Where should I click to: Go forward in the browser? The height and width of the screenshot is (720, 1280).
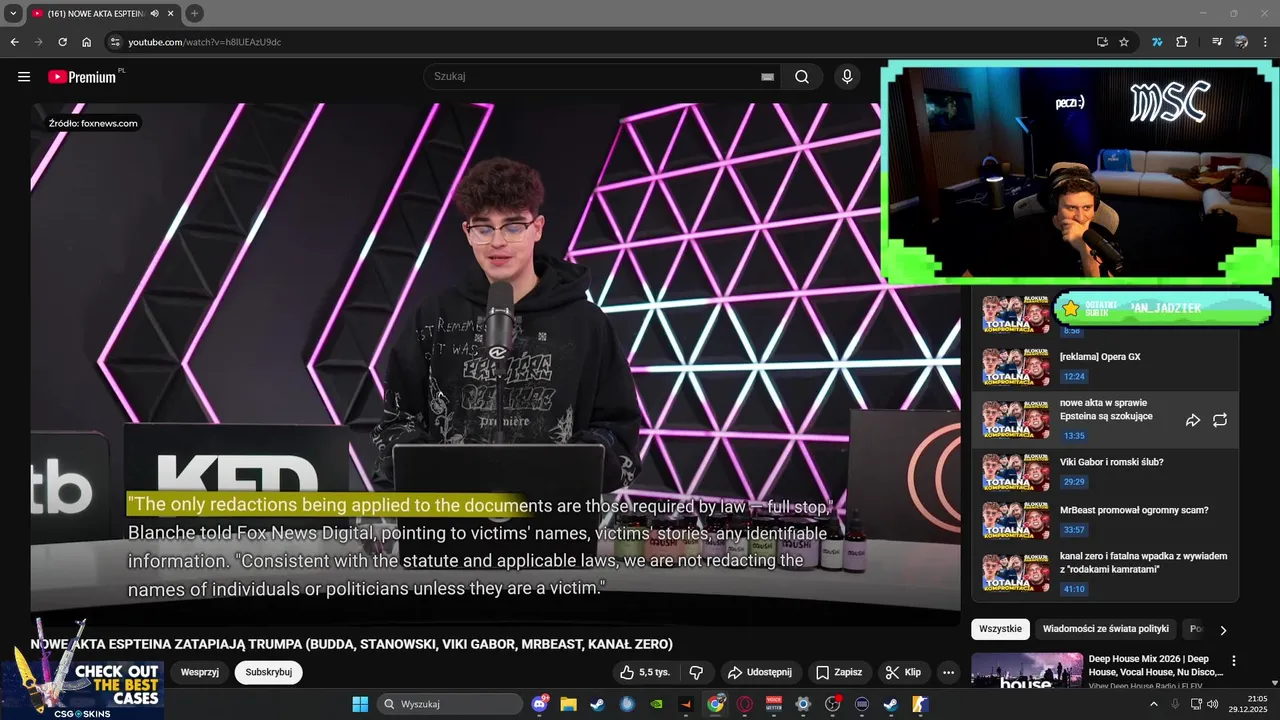click(38, 42)
